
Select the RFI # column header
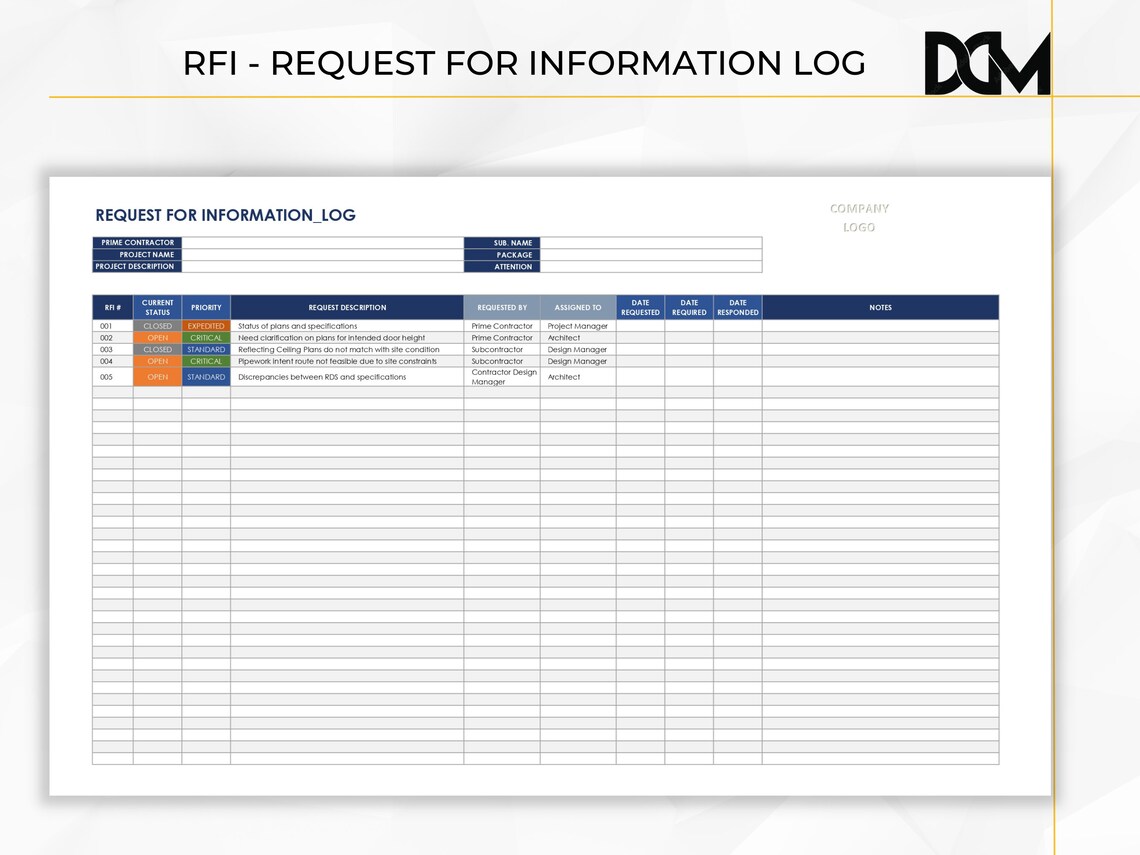[x=111, y=307]
